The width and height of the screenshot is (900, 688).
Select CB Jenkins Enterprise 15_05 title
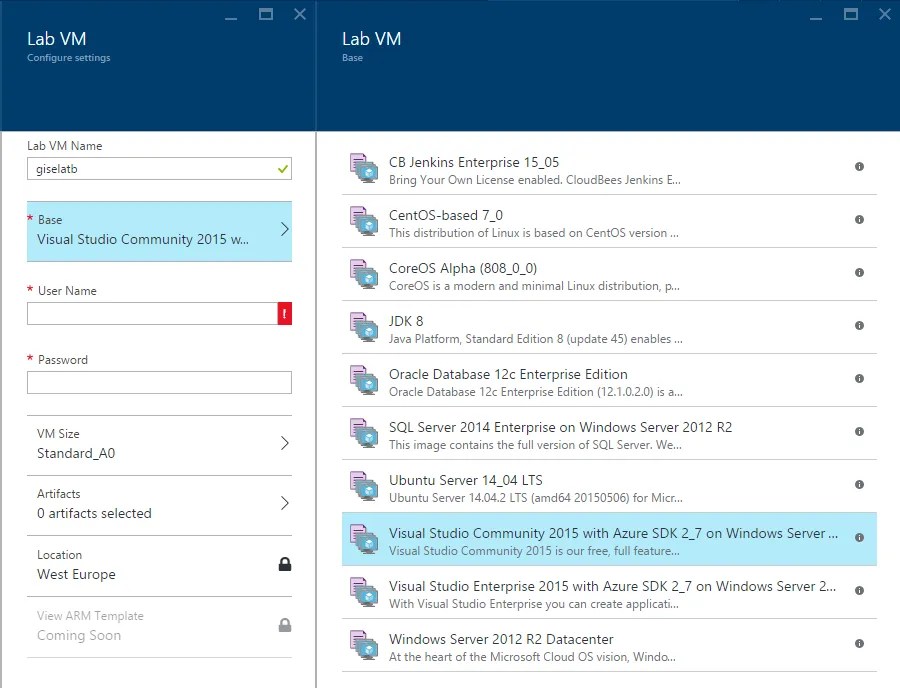click(x=474, y=162)
